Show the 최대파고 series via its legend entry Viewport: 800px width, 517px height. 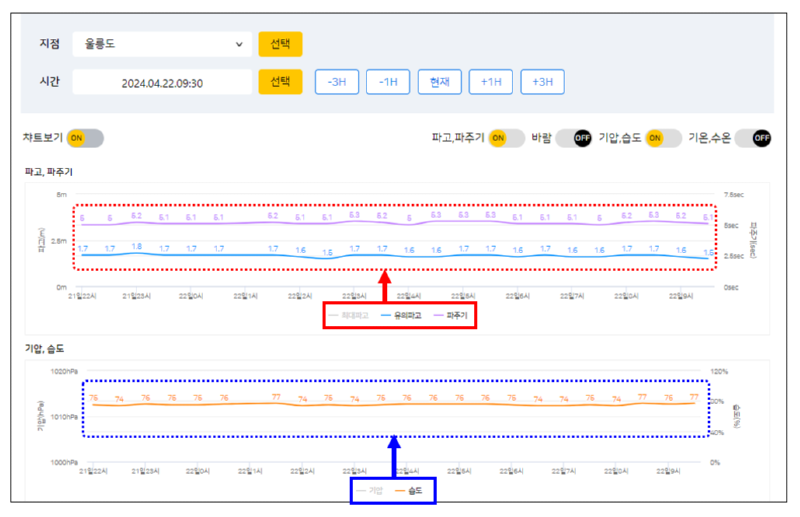point(348,315)
